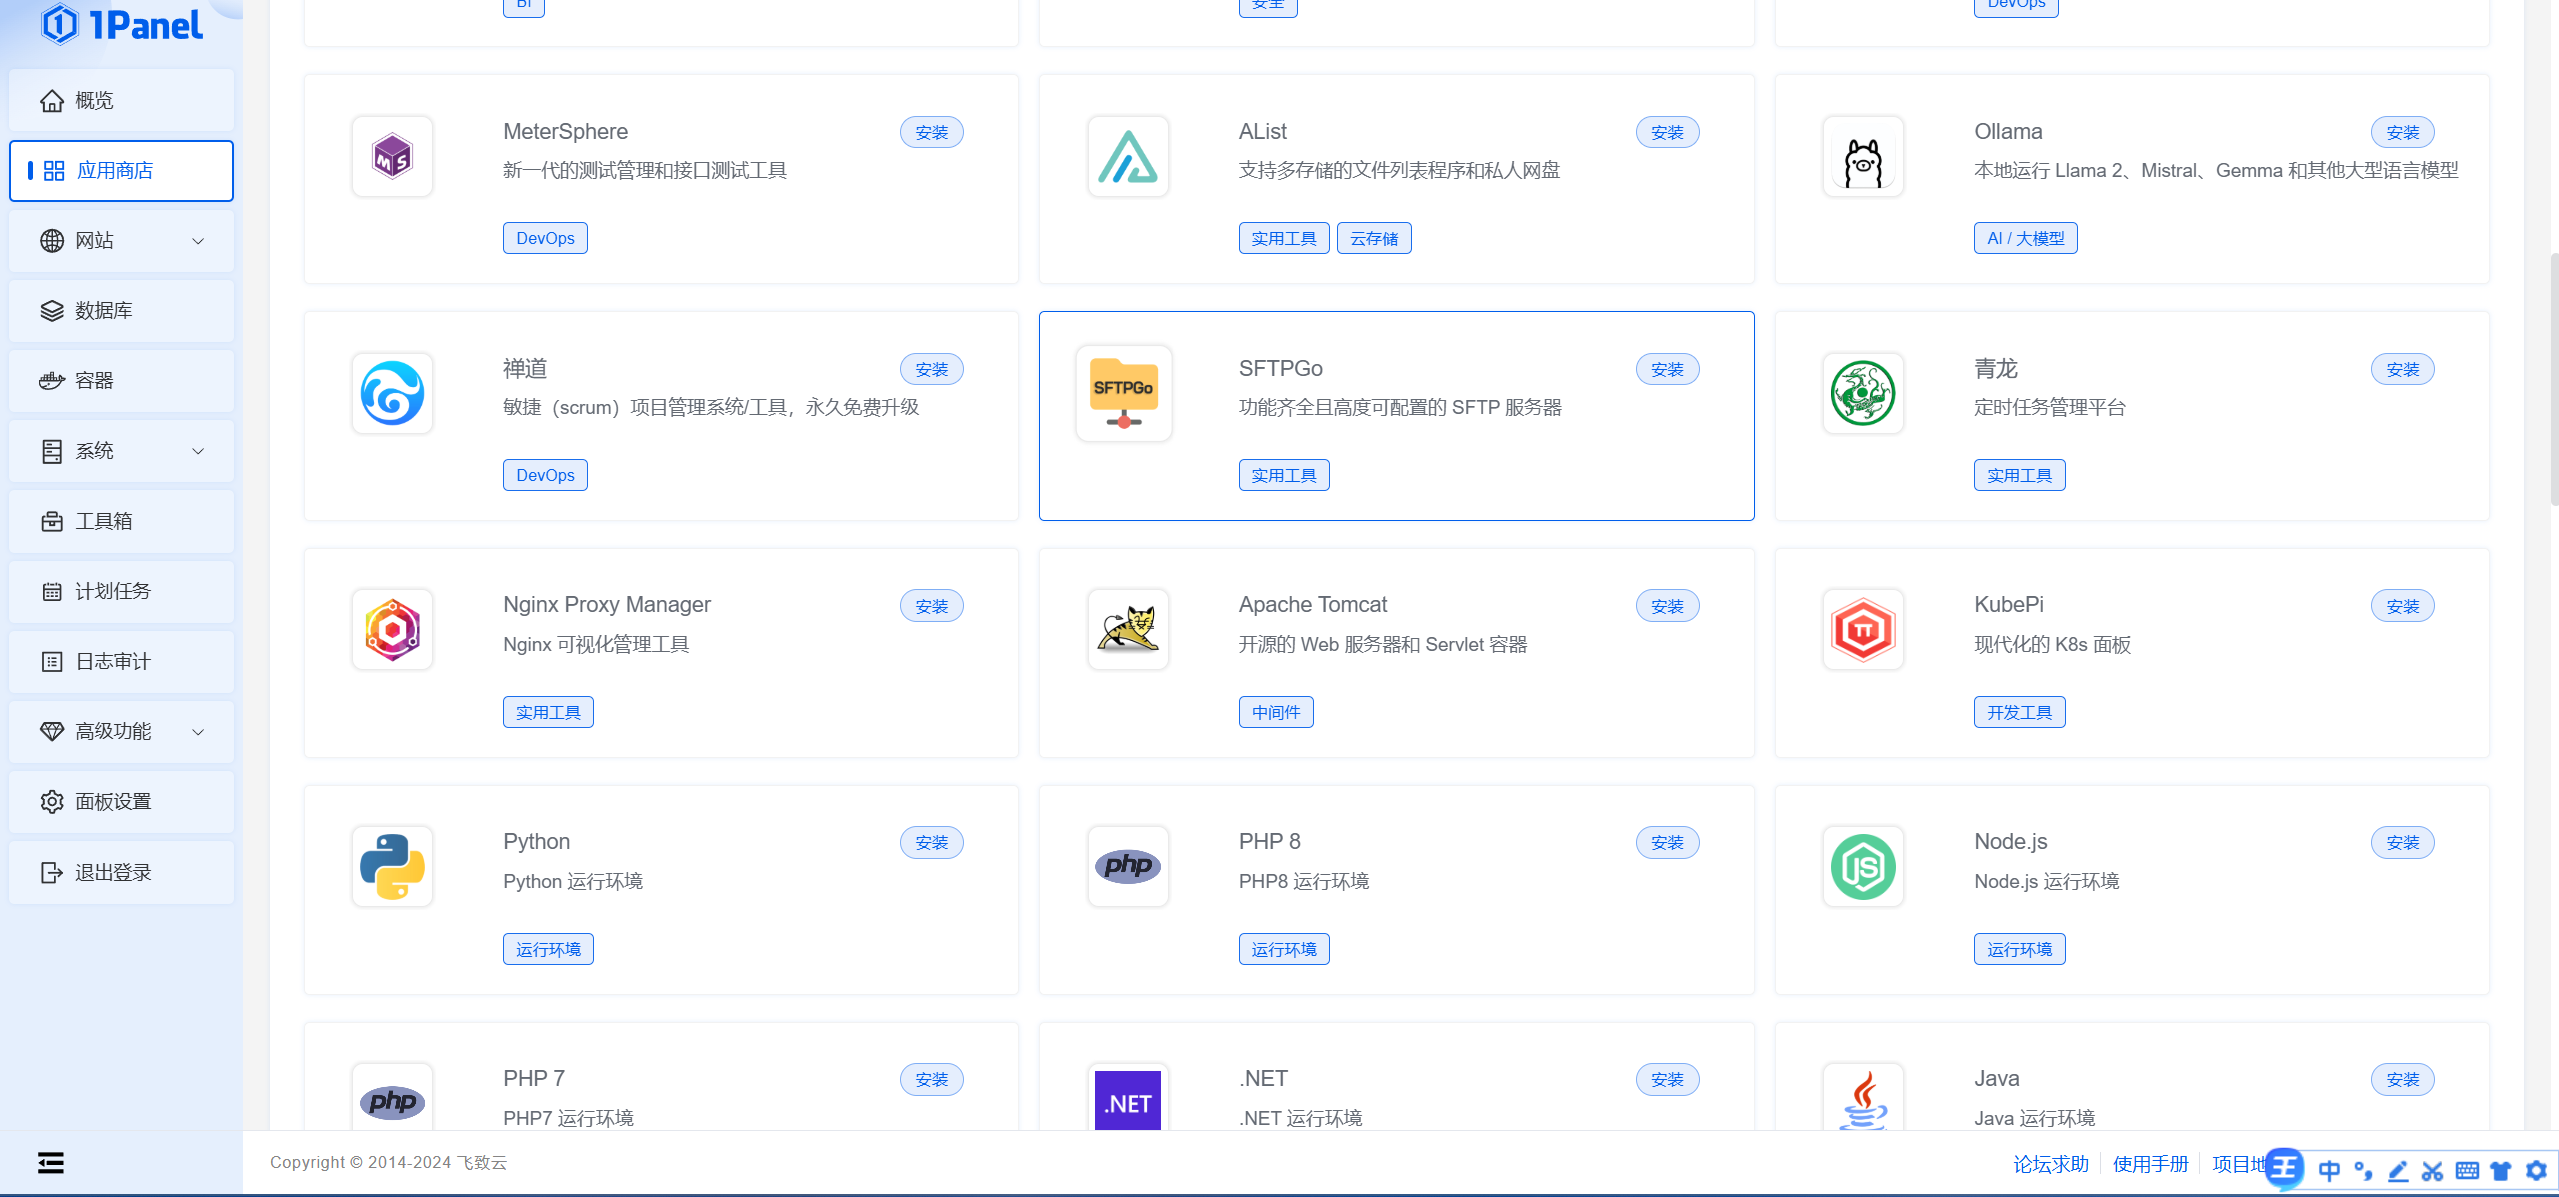Click the 实用工具 tag on Nginx Proxy Manager
The height and width of the screenshot is (1197, 2559).
pyautogui.click(x=548, y=712)
